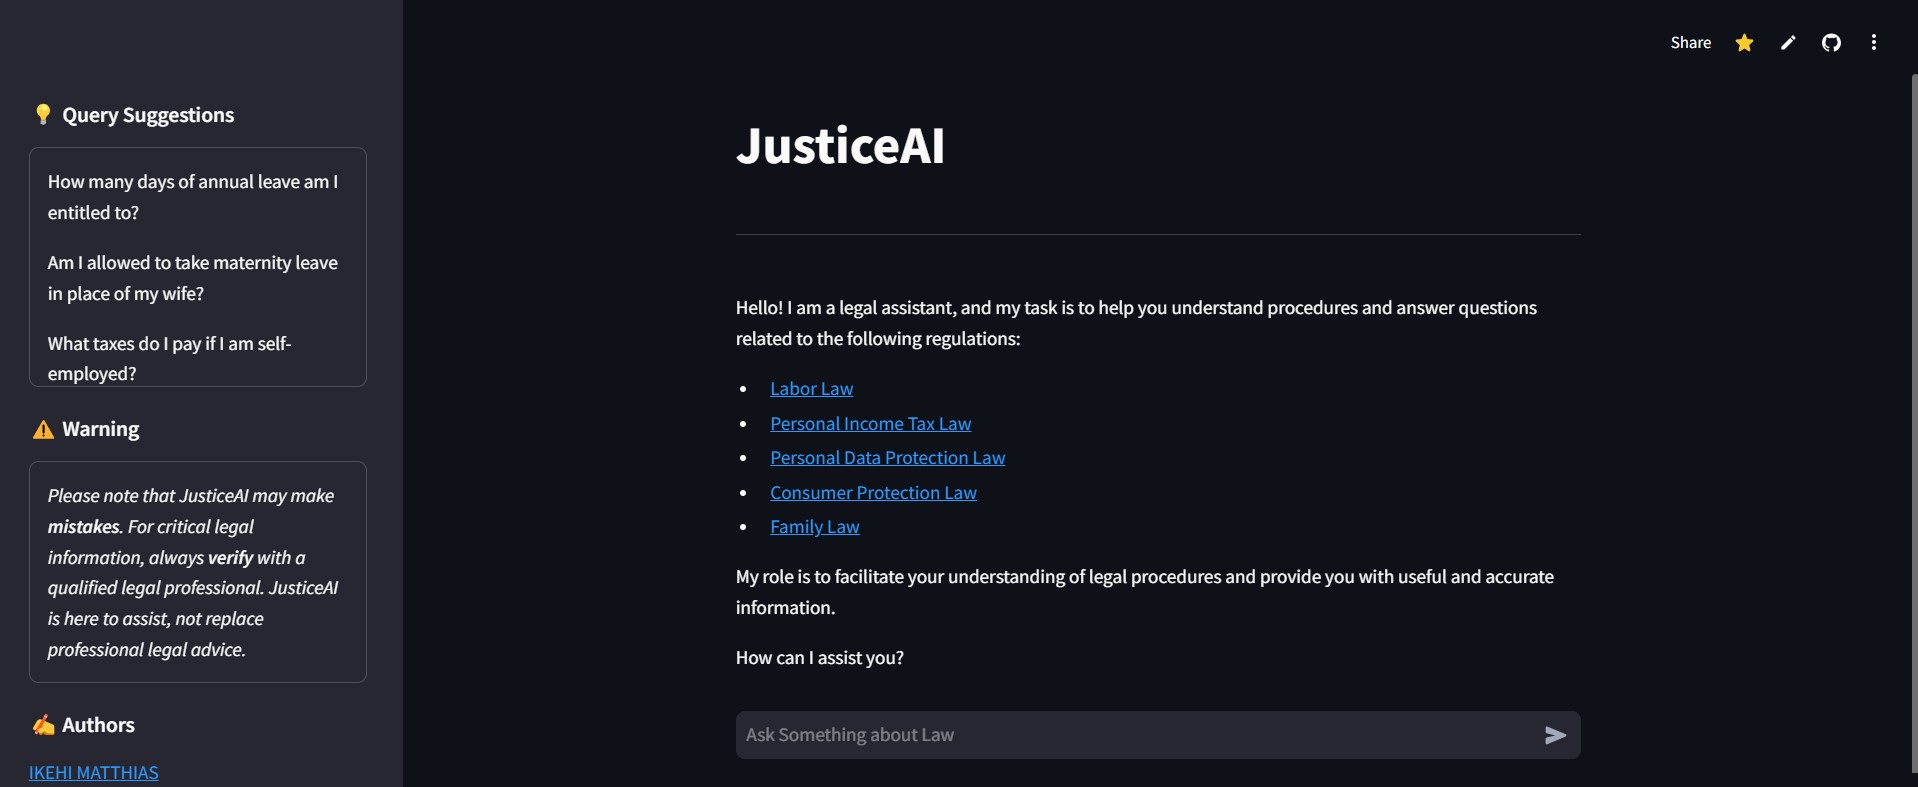Choose the self-employed taxes suggestion

click(x=170, y=358)
